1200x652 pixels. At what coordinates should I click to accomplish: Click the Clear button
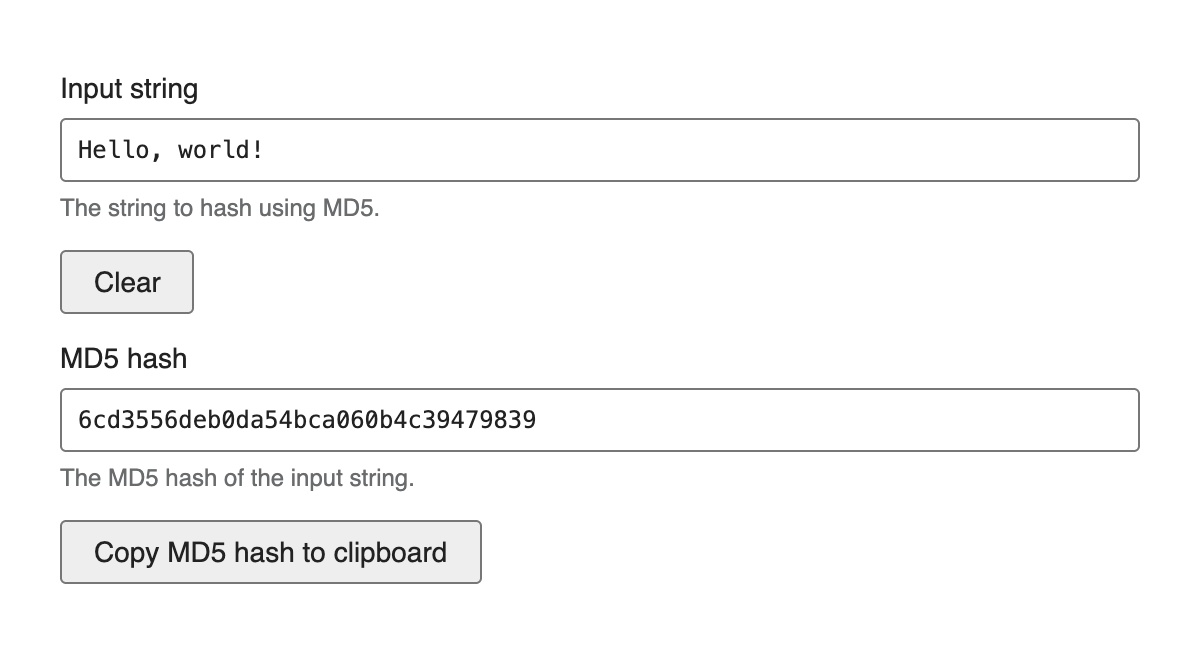[x=127, y=282]
